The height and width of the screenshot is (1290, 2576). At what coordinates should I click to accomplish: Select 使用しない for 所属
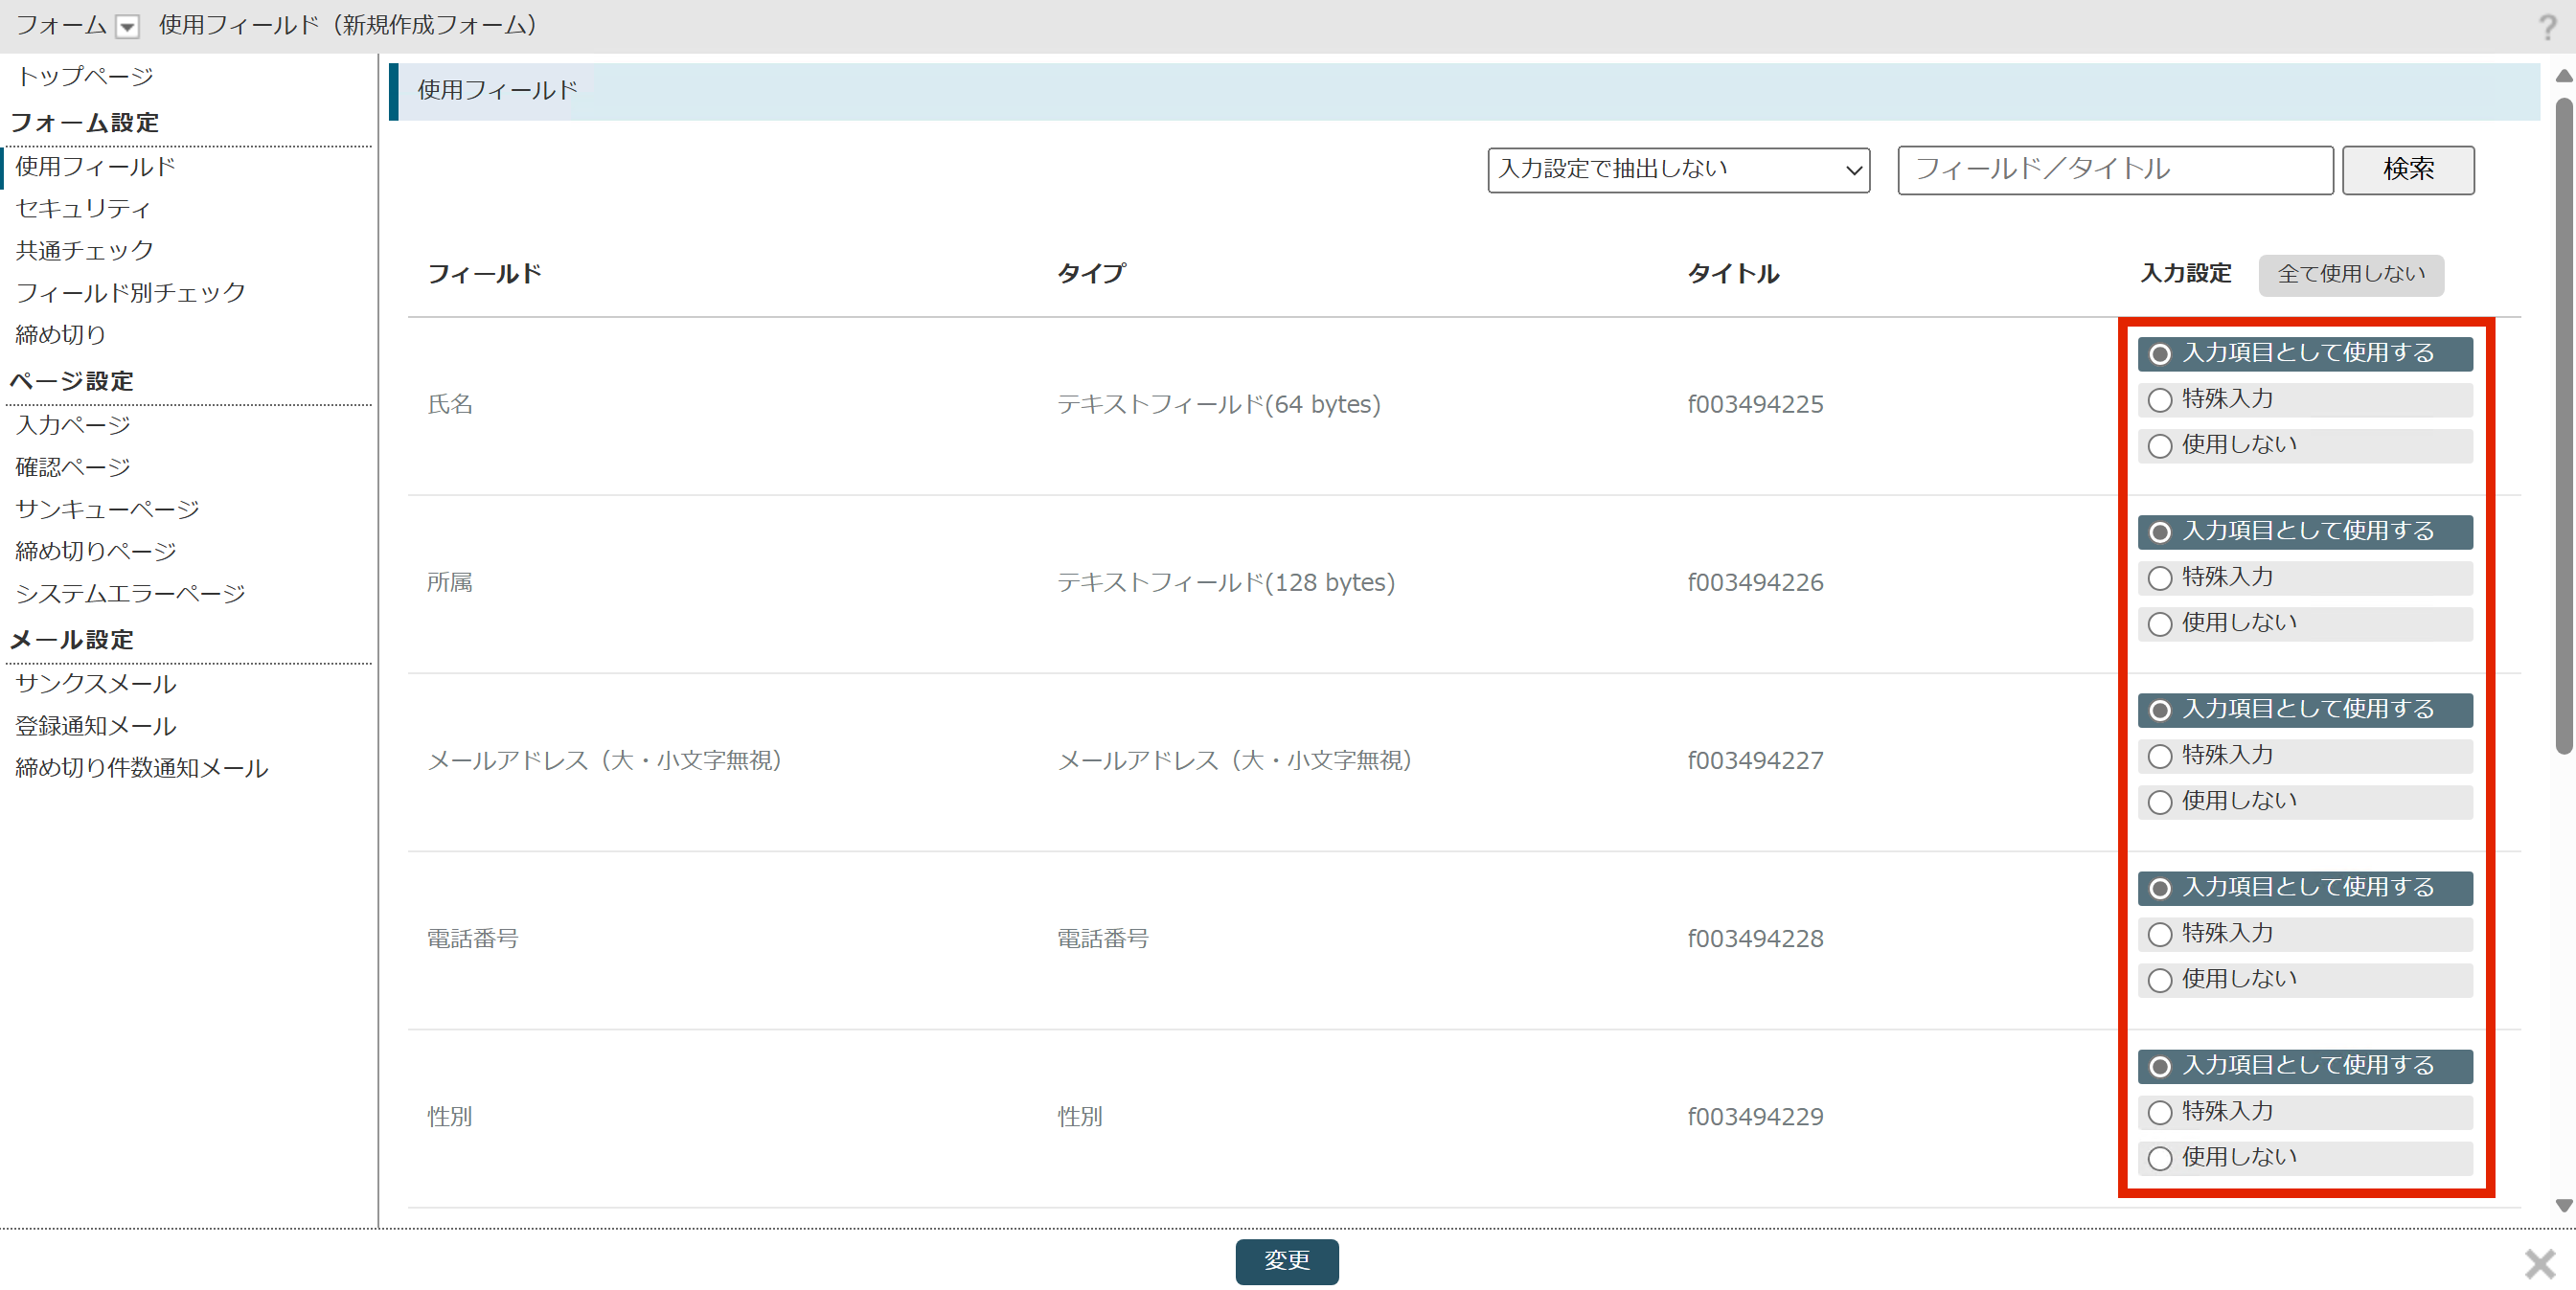pyautogui.click(x=2304, y=623)
